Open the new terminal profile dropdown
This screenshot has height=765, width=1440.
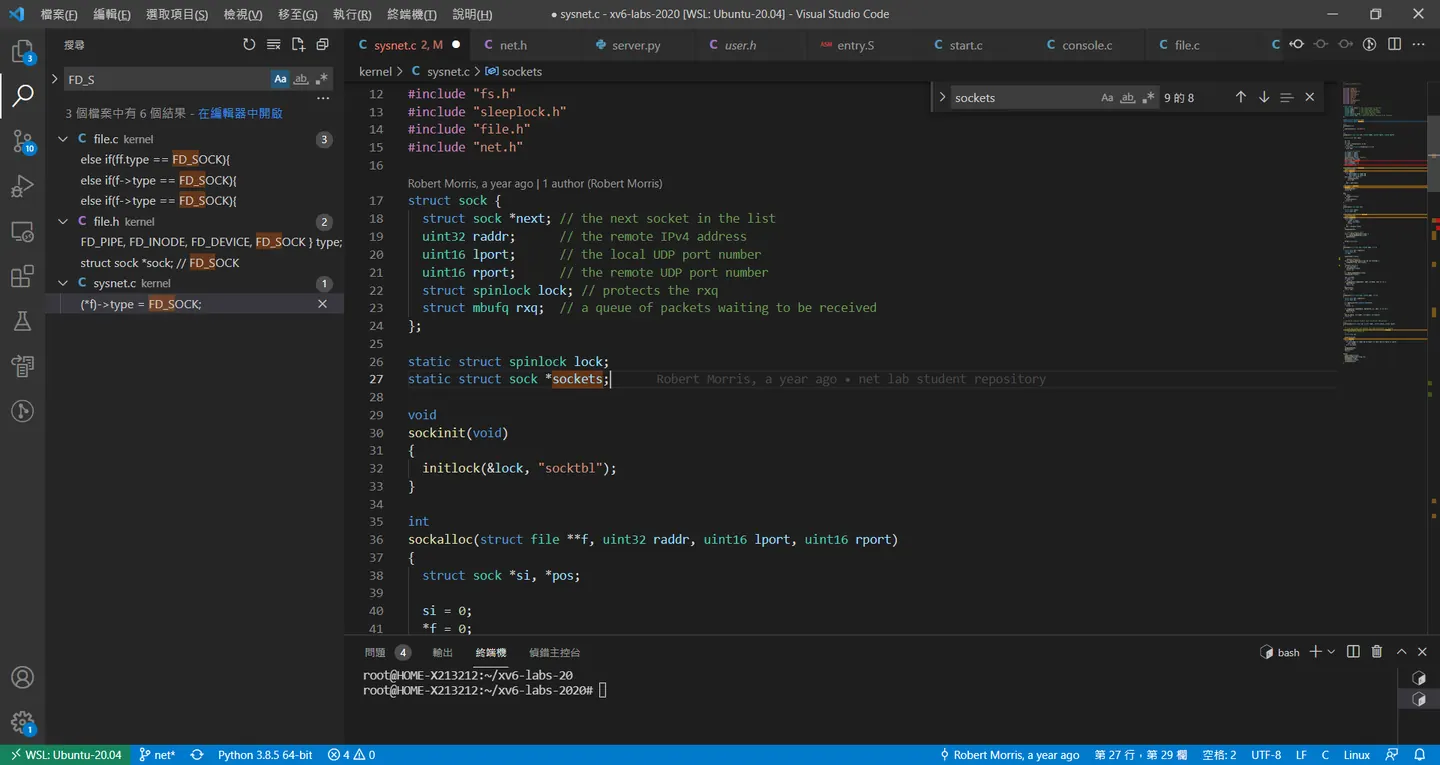point(1331,652)
